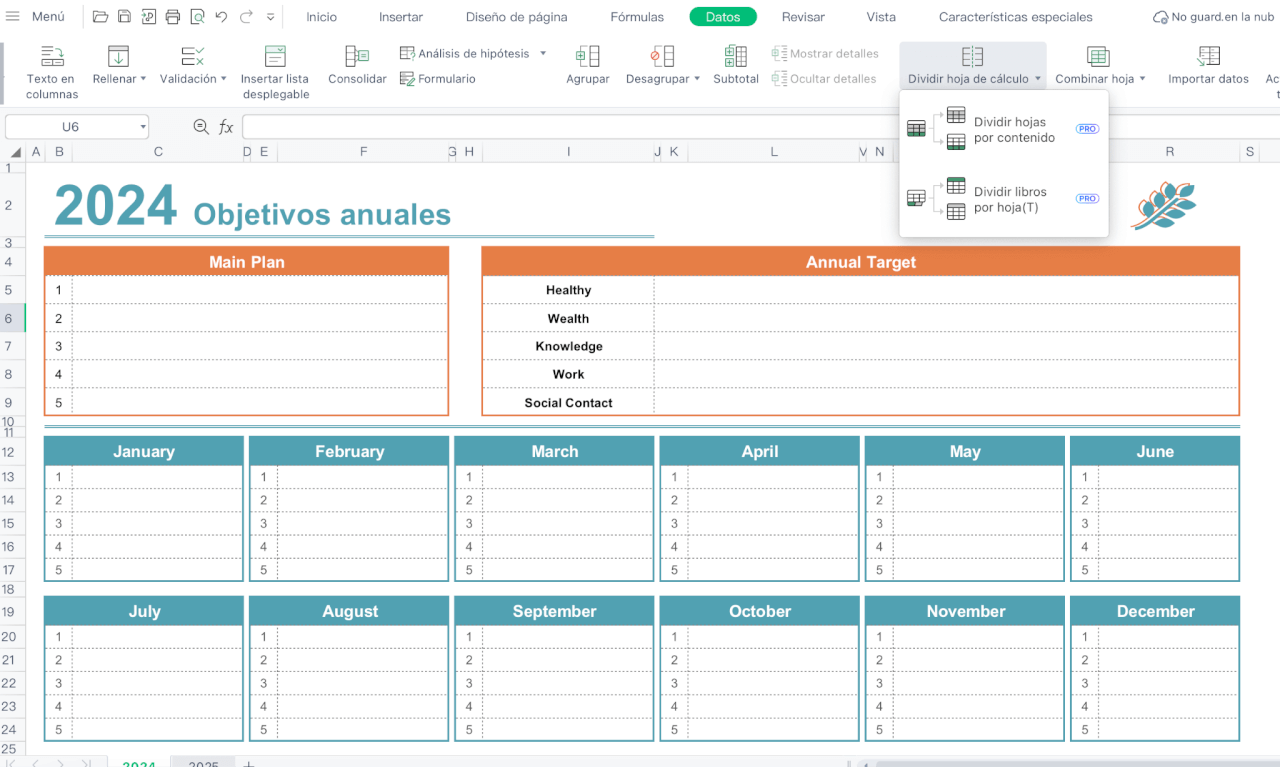Image resolution: width=1280 pixels, height=767 pixels.
Task: Open the Fórmulas ribbon tab
Action: (637, 17)
